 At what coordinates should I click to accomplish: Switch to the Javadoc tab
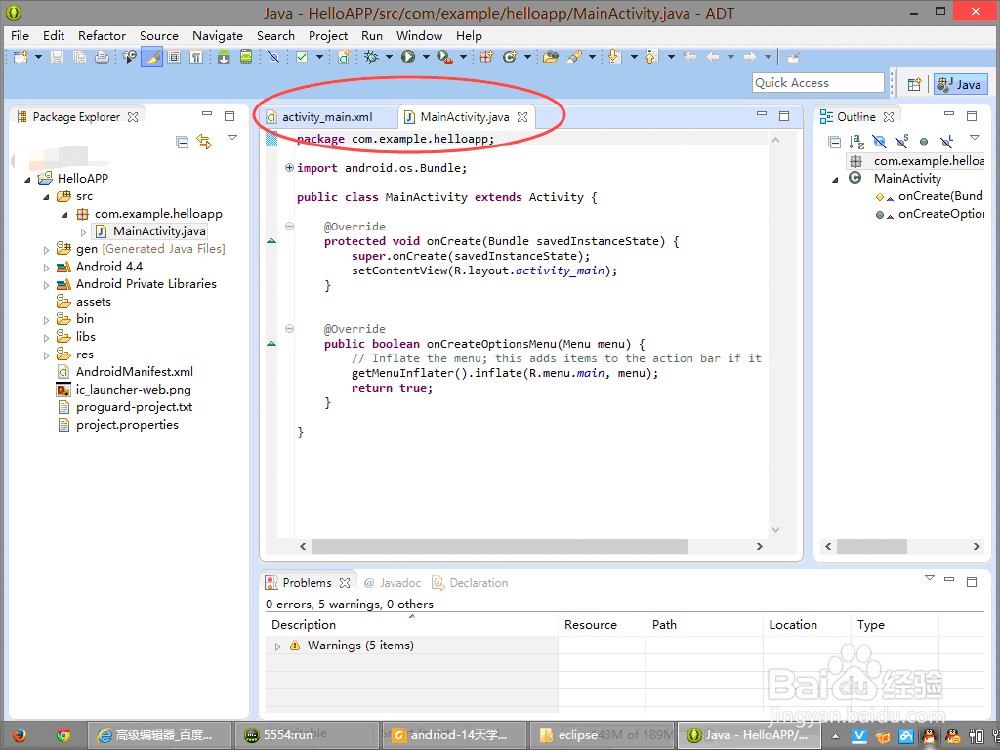tap(393, 583)
